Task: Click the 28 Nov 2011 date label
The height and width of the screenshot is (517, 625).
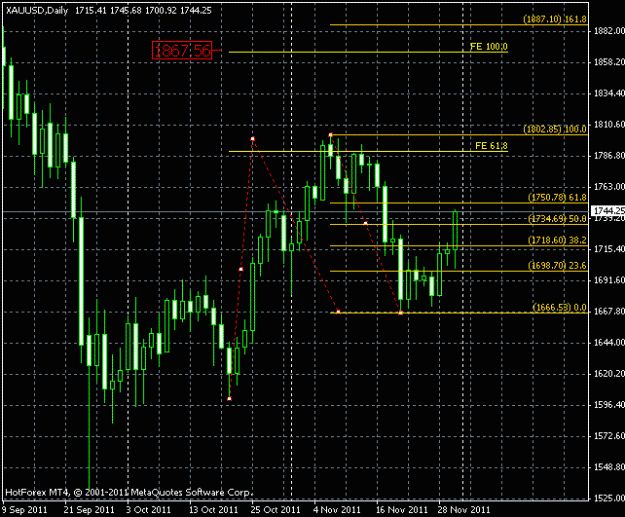Action: pos(464,510)
